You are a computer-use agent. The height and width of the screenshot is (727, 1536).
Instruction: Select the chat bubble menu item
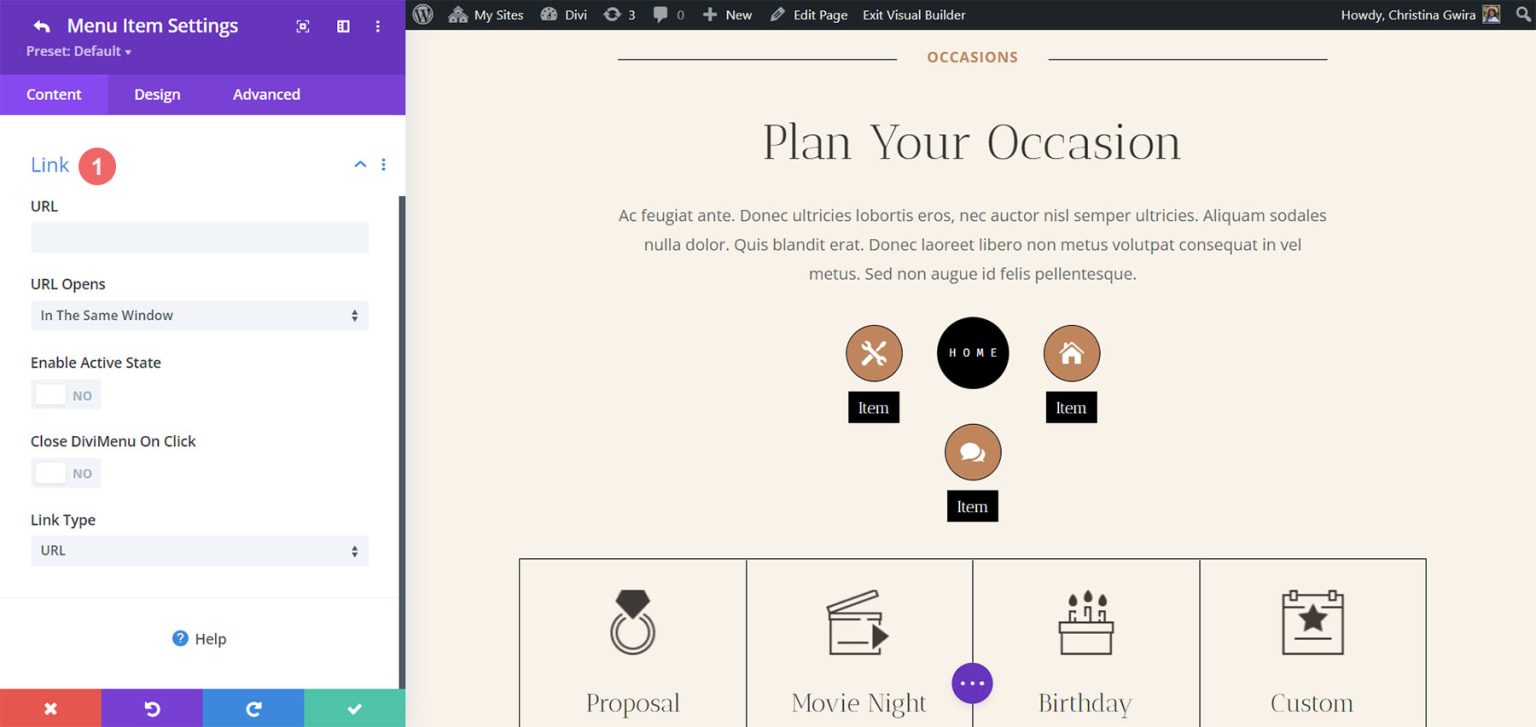(971, 451)
